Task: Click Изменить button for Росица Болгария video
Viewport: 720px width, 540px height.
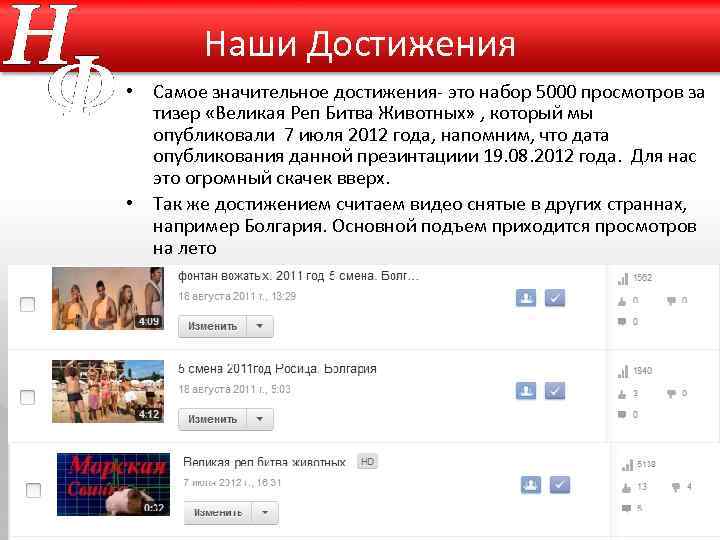Action: [213, 419]
